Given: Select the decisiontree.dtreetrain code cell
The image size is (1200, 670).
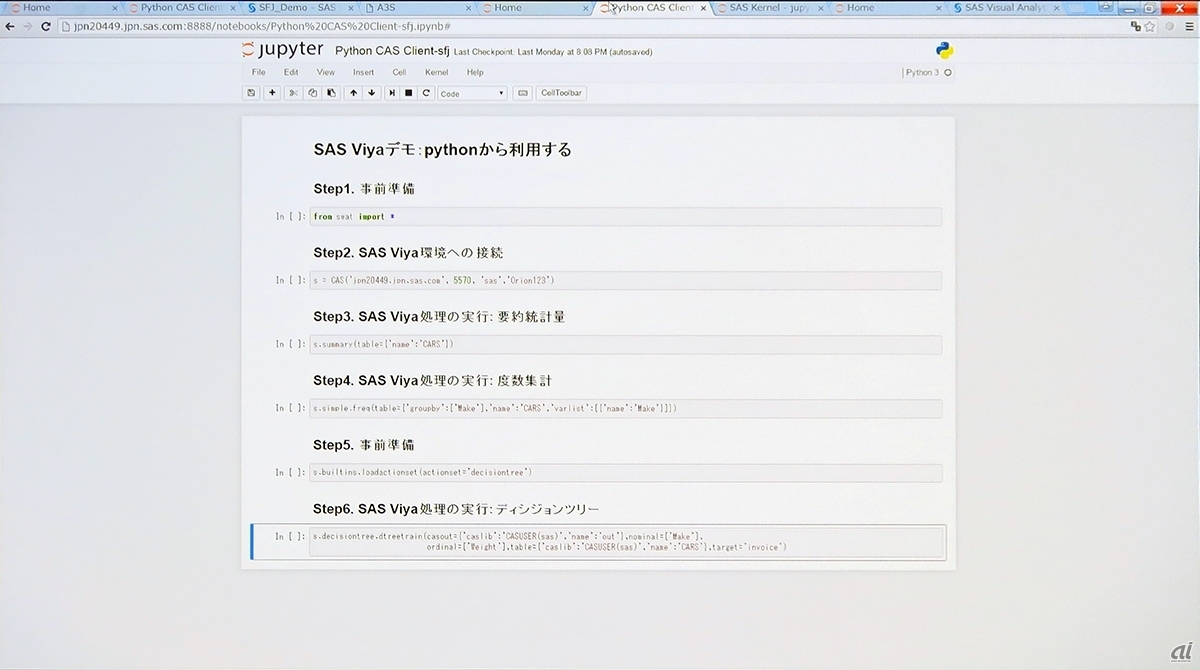Looking at the screenshot, I should click(x=625, y=542).
